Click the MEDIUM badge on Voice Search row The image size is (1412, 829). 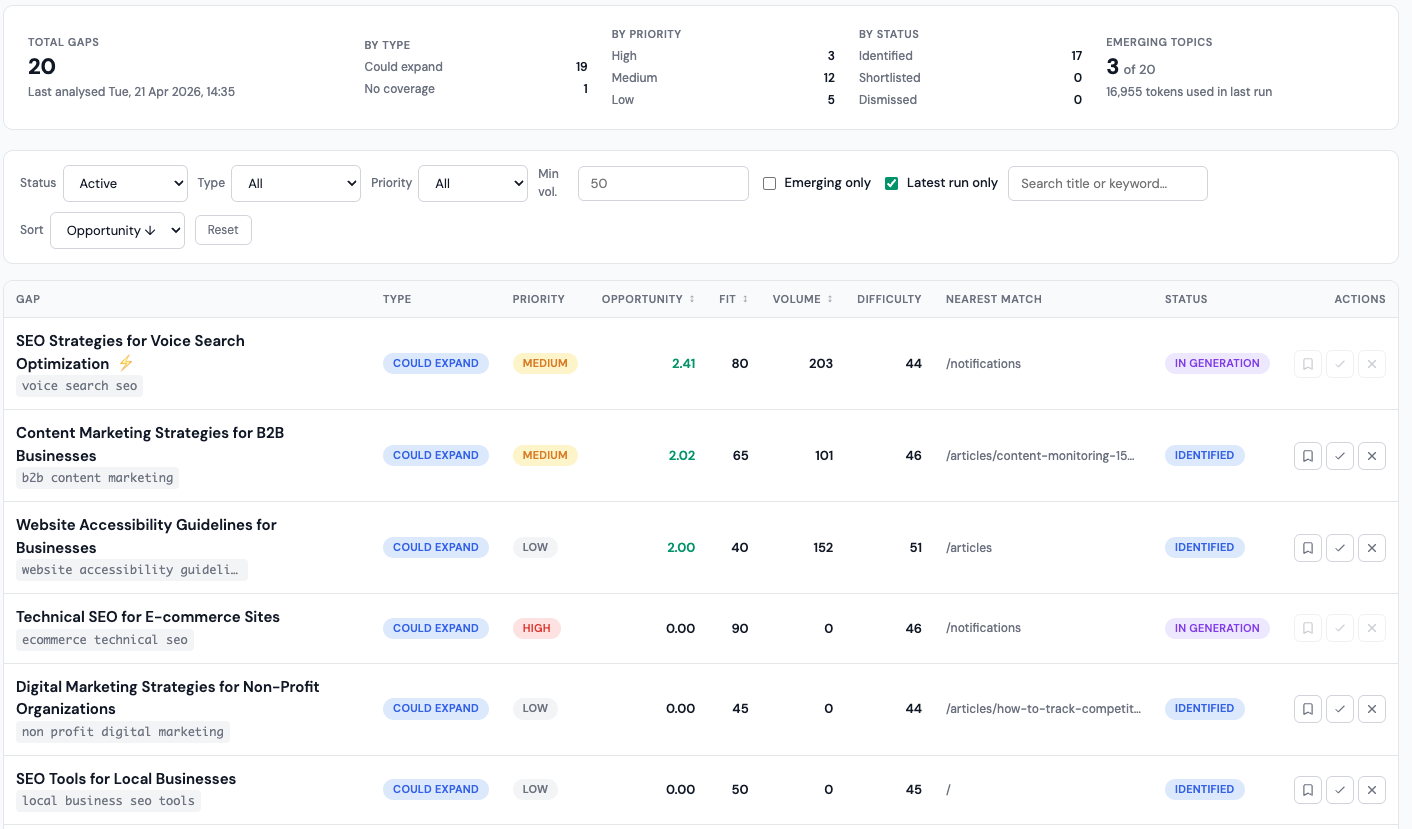pyautogui.click(x=545, y=364)
